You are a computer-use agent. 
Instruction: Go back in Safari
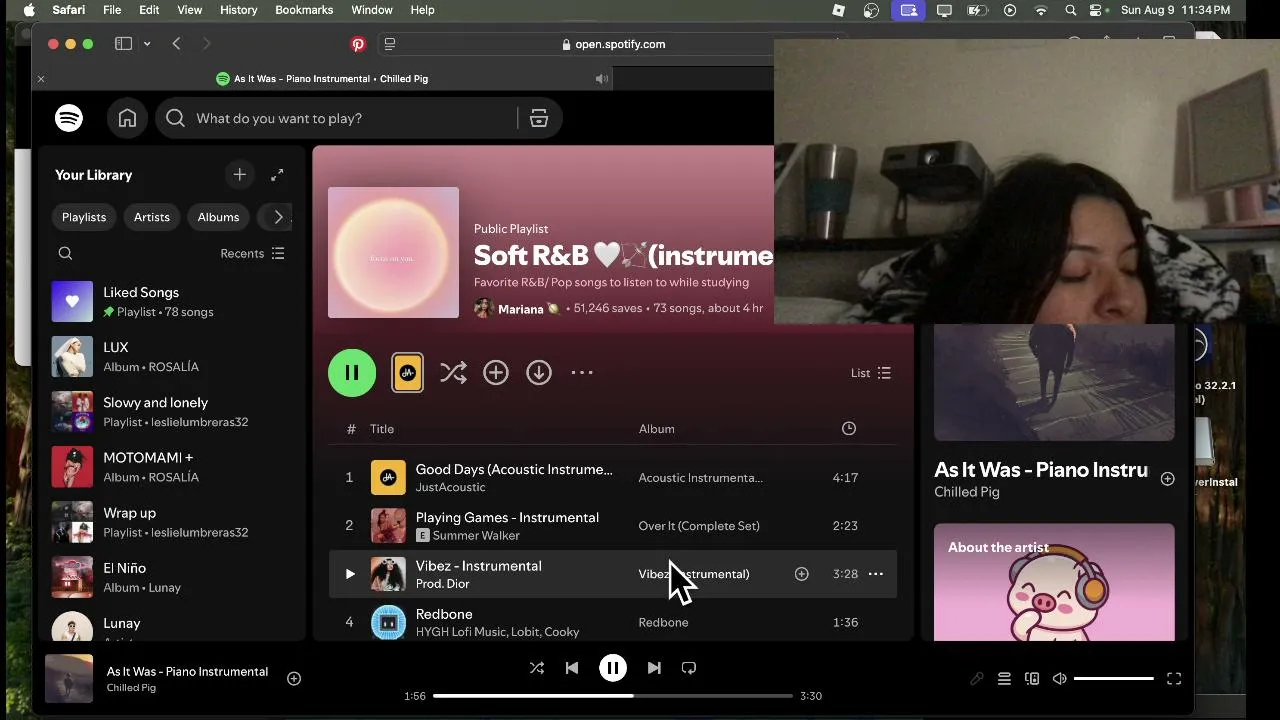point(176,44)
